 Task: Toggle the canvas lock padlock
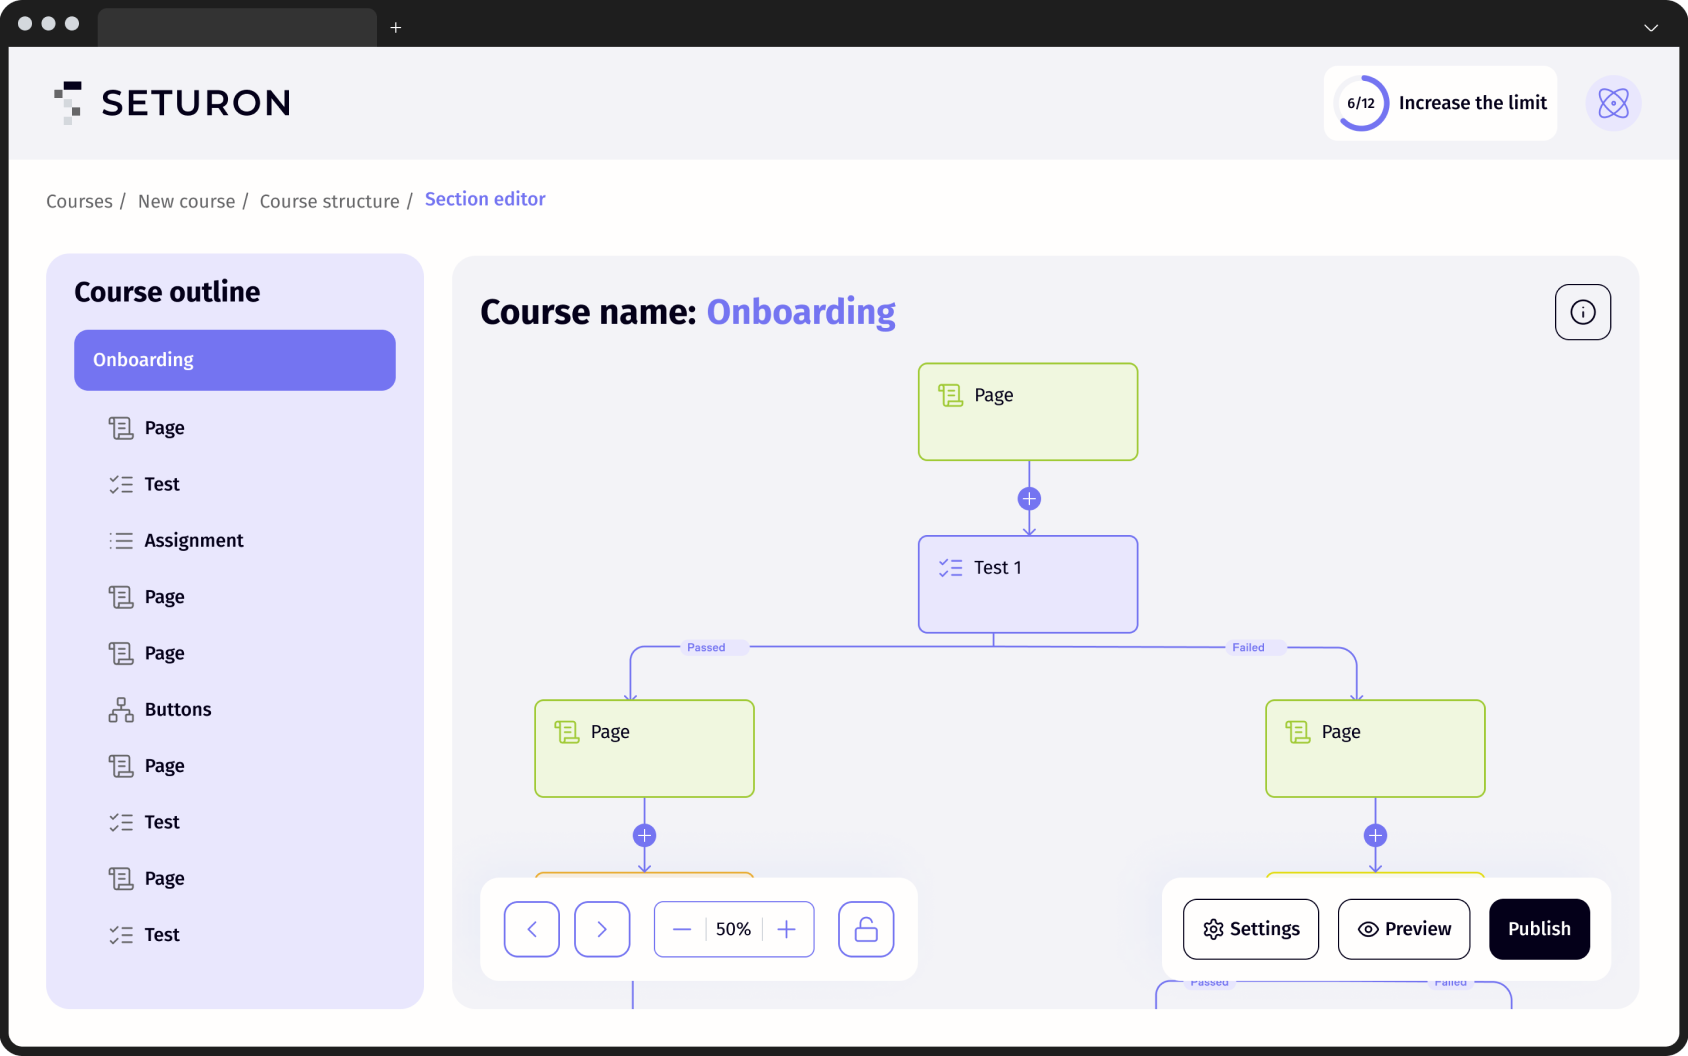coord(865,929)
